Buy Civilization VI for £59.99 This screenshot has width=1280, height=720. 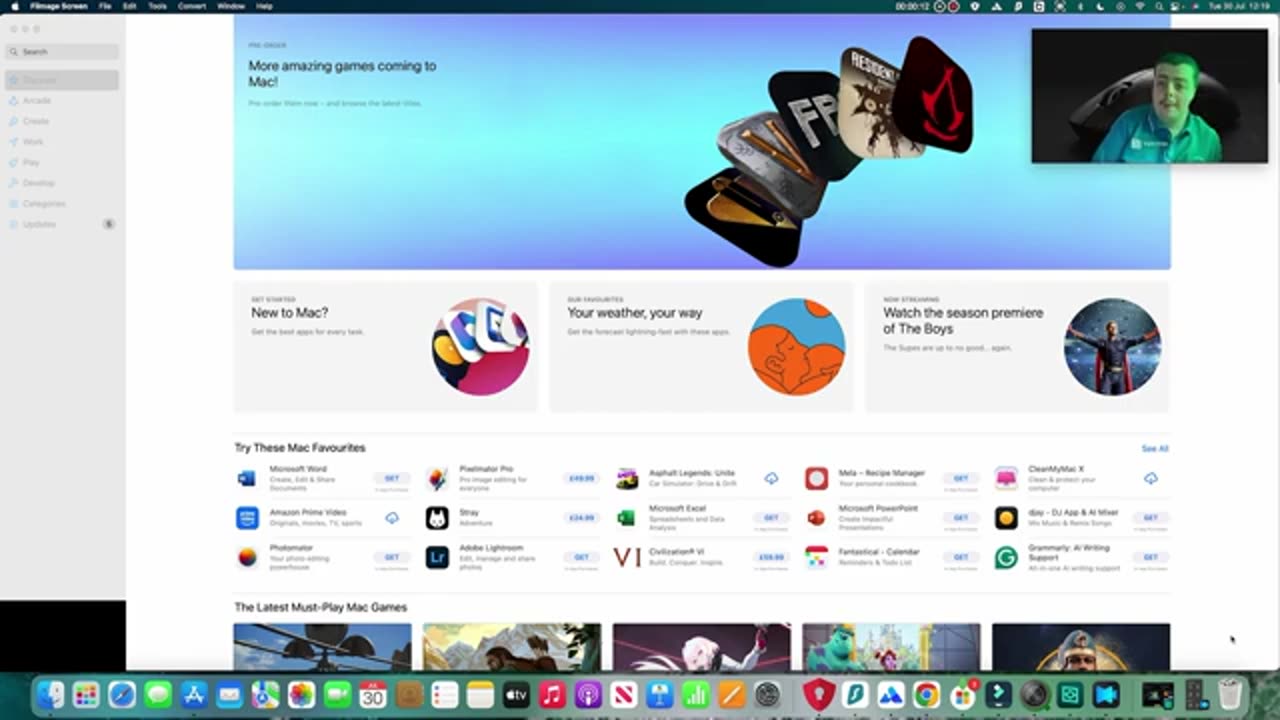coord(771,557)
